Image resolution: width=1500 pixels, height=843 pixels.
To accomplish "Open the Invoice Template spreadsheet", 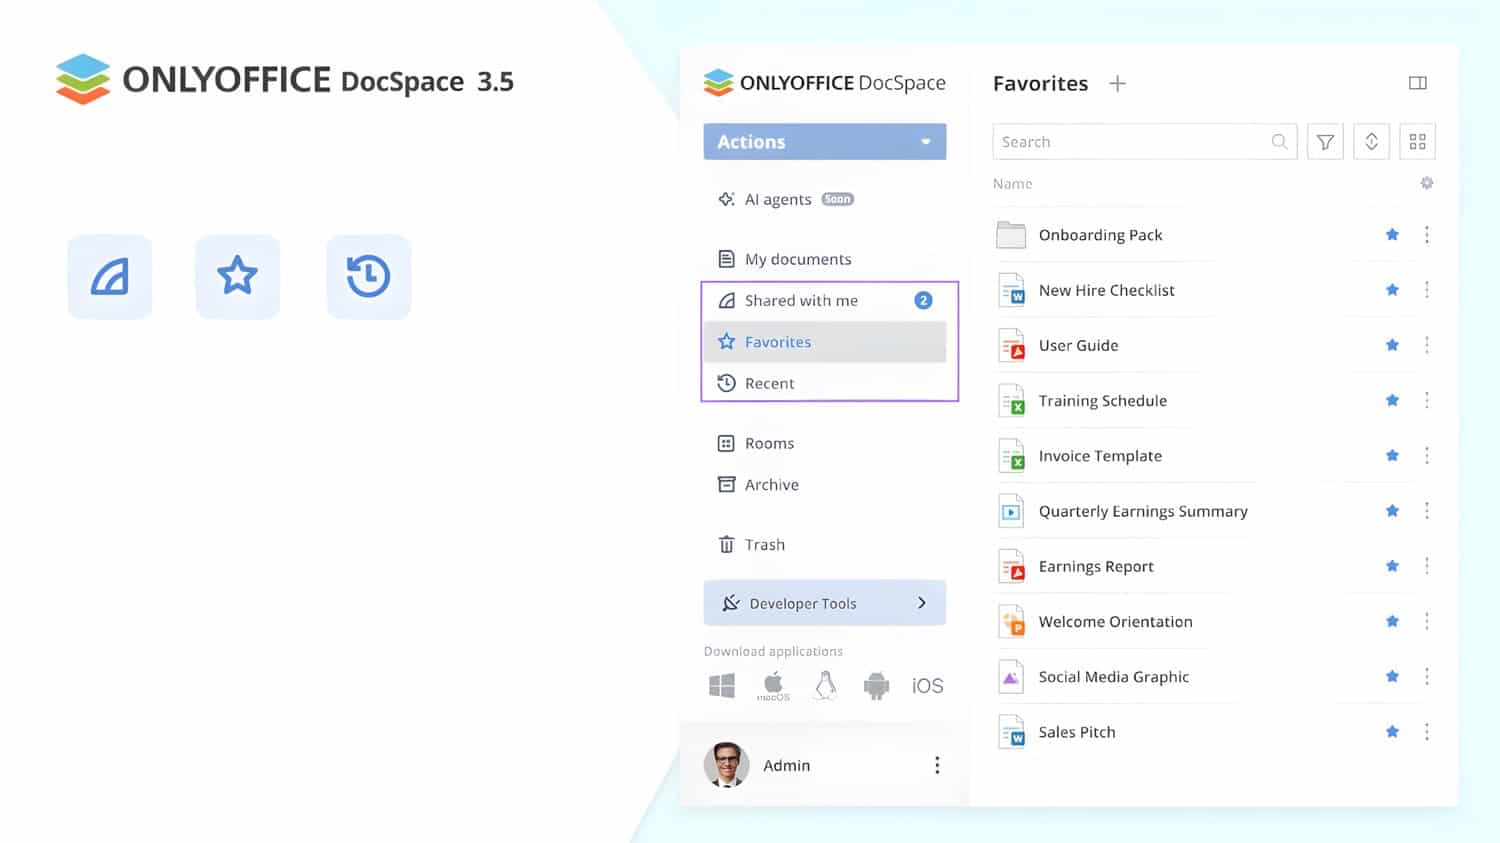I will coord(1100,456).
